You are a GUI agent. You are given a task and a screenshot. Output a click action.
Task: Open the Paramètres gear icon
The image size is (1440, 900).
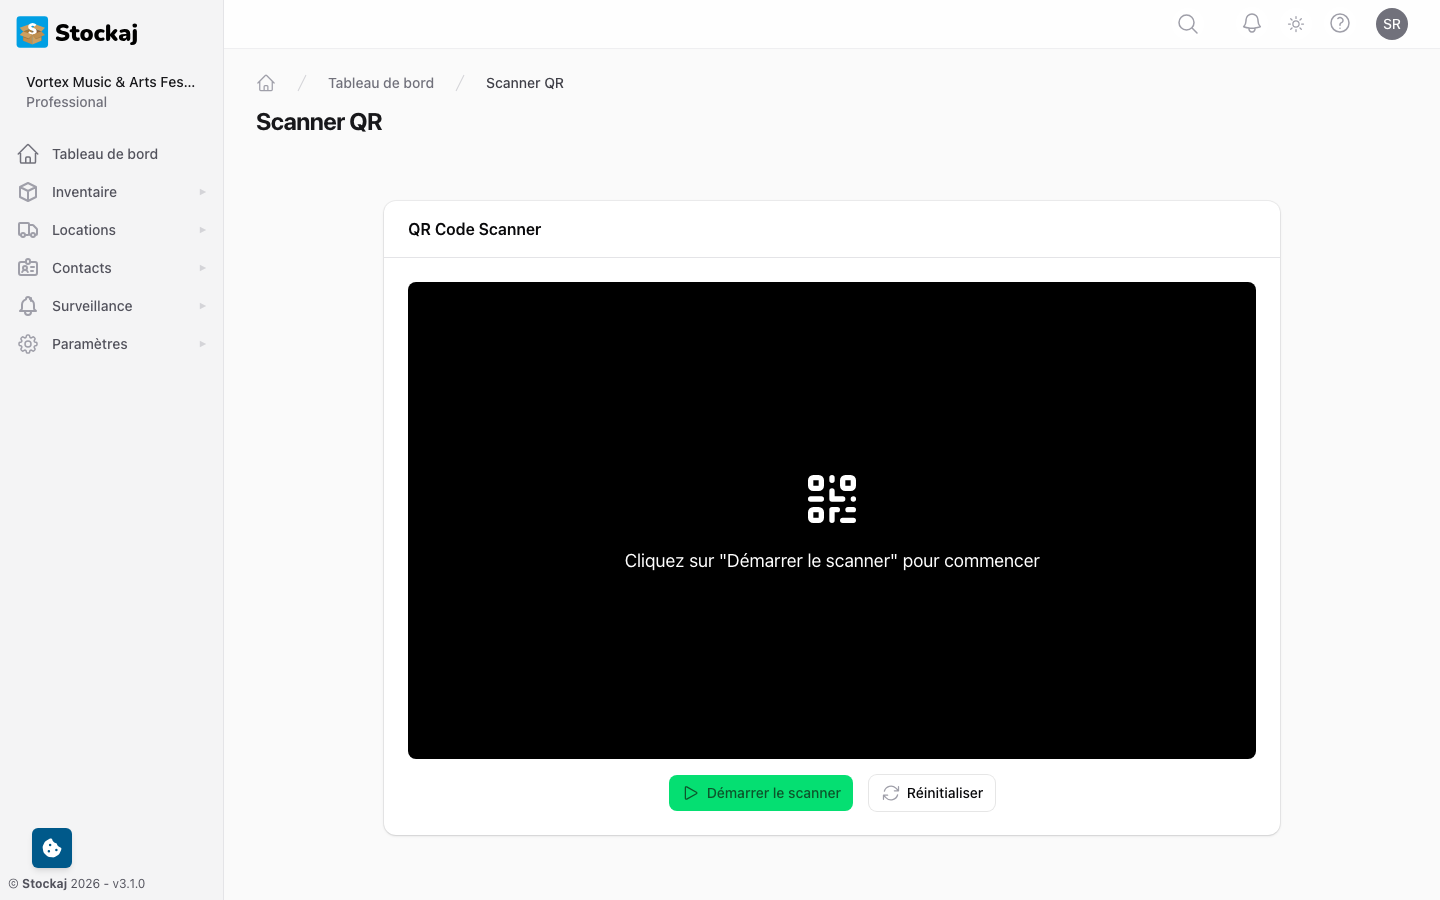[28, 343]
